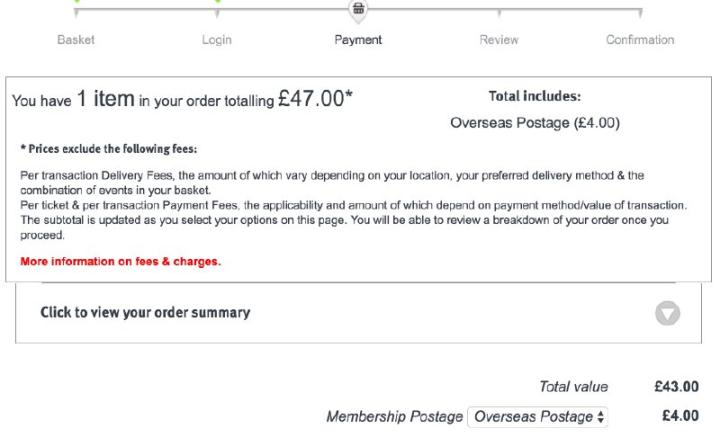
Task: Click the basket icon on the progress bar
Action: (x=358, y=9)
